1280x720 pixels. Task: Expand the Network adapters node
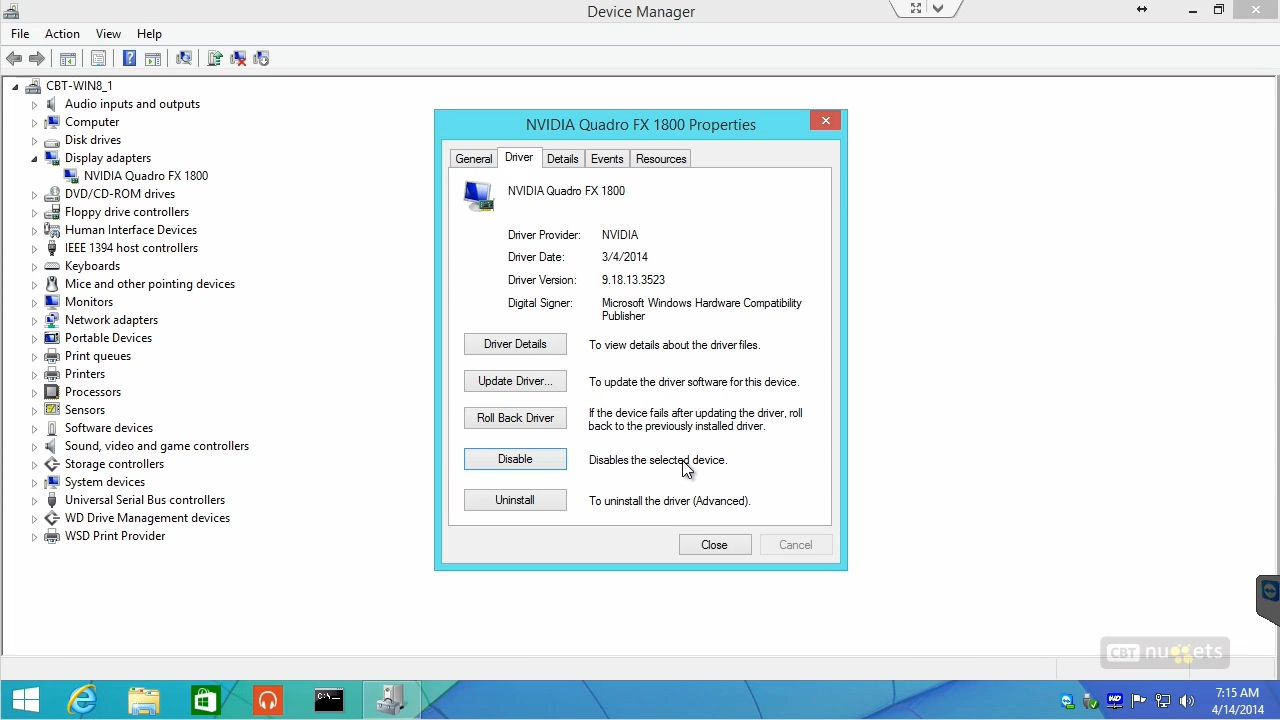click(x=34, y=320)
